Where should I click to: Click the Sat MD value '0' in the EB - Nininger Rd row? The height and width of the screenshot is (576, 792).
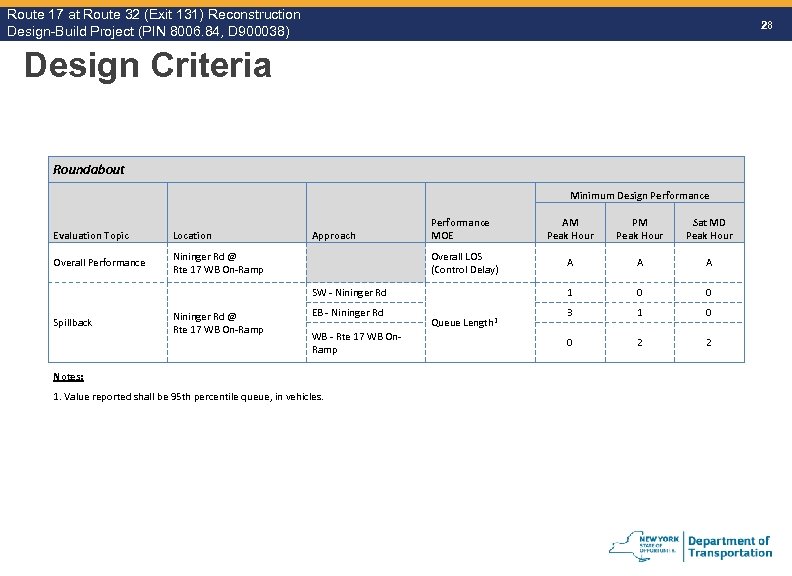point(708,313)
